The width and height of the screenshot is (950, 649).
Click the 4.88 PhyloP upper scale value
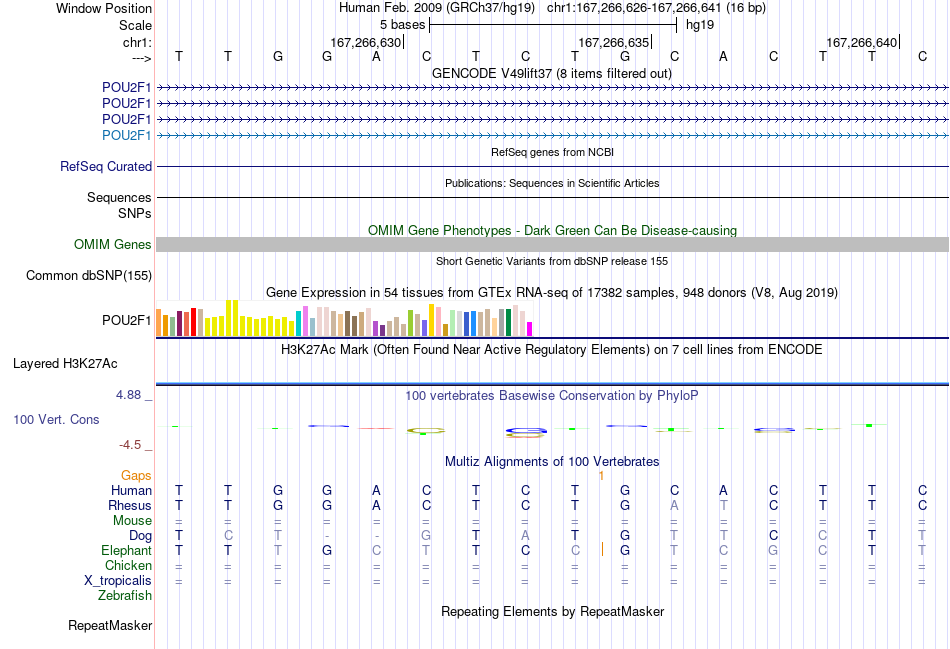click(x=128, y=394)
